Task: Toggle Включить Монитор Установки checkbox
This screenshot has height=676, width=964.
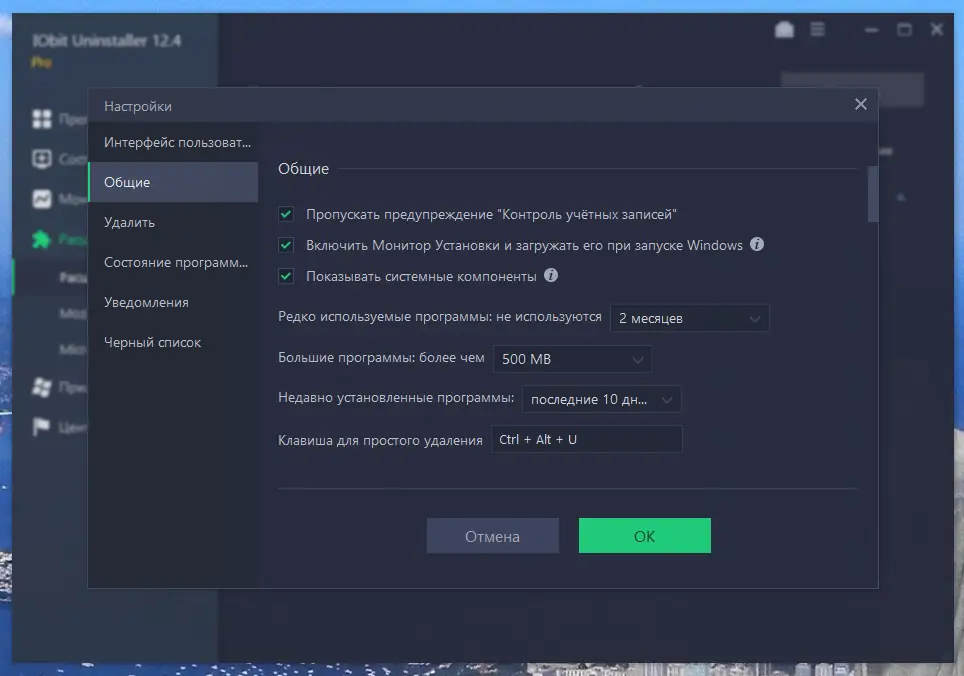Action: [x=286, y=245]
